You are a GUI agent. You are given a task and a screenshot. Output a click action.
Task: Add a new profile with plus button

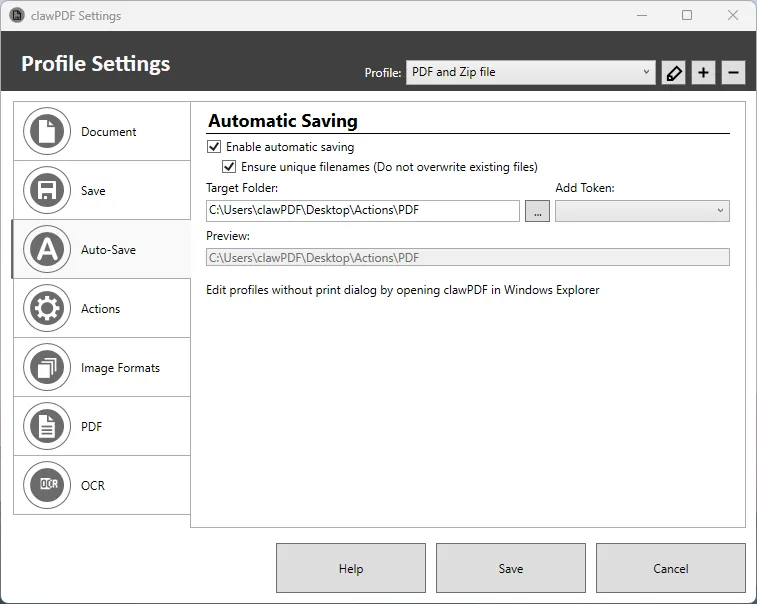[x=703, y=73]
